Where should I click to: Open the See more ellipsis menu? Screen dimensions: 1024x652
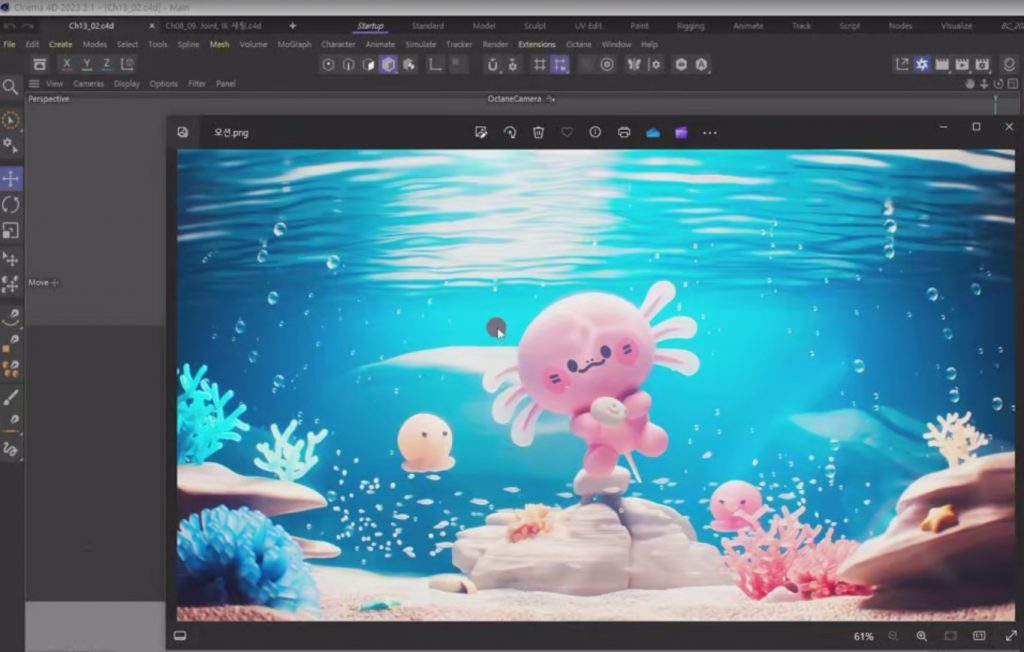pos(710,133)
